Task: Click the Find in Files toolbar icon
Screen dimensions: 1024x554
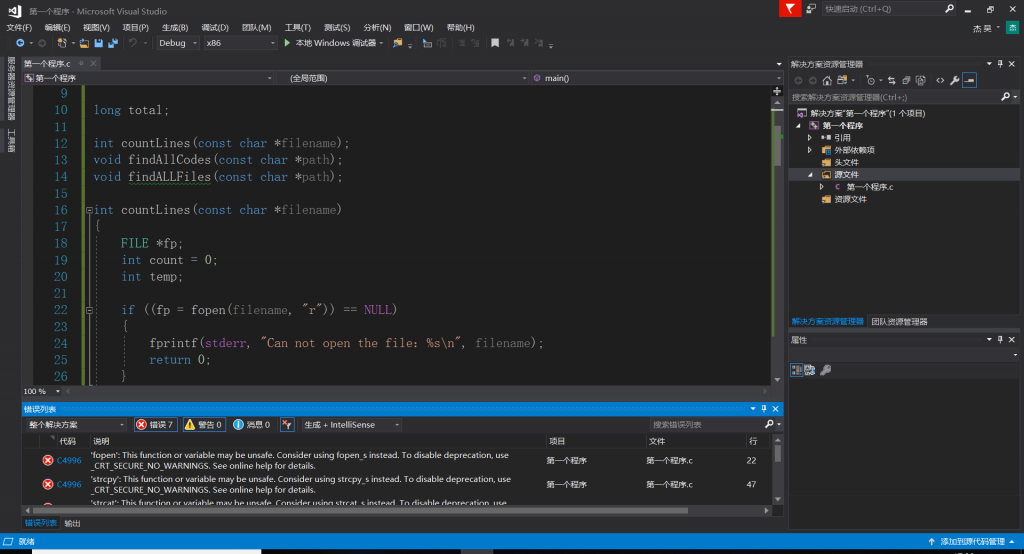Action: click(397, 43)
